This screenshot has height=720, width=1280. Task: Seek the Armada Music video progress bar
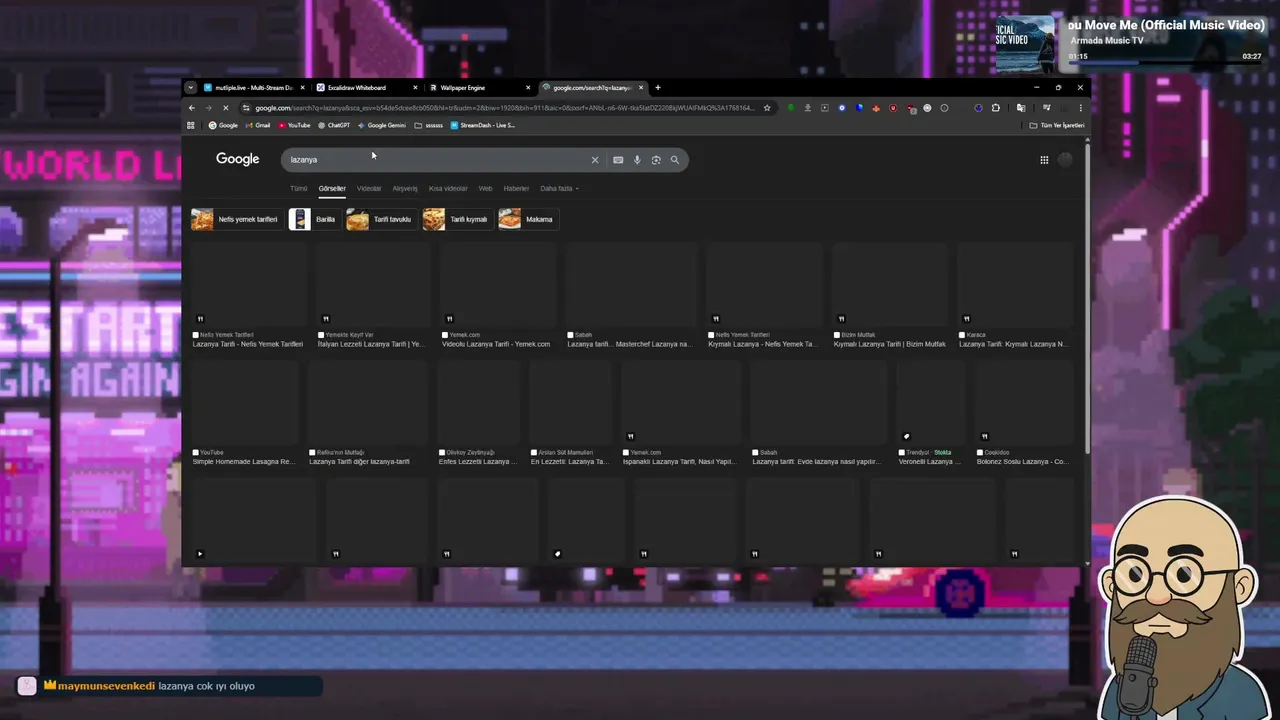coord(1165,63)
